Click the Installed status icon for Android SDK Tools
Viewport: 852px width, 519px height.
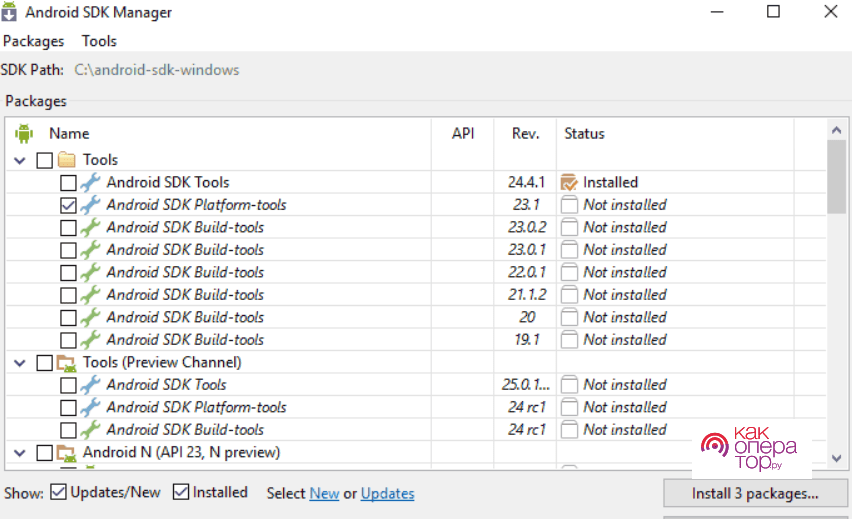(x=569, y=182)
